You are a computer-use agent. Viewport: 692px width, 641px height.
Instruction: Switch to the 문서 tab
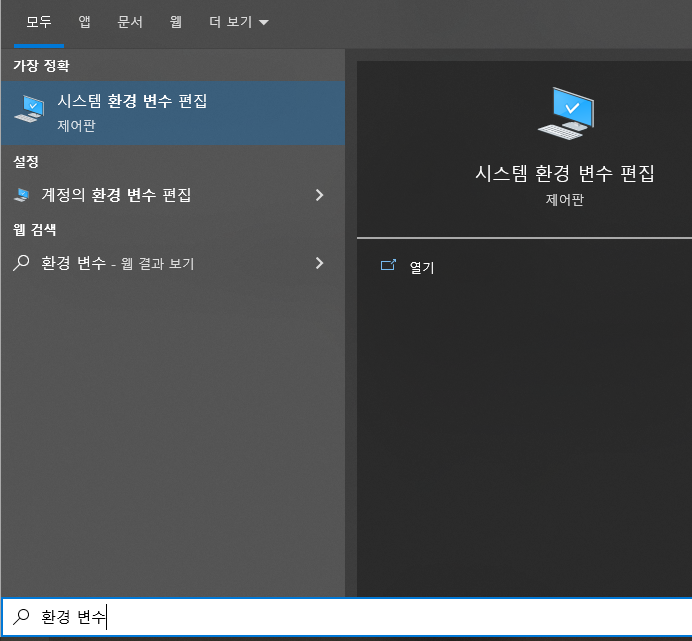click(130, 22)
